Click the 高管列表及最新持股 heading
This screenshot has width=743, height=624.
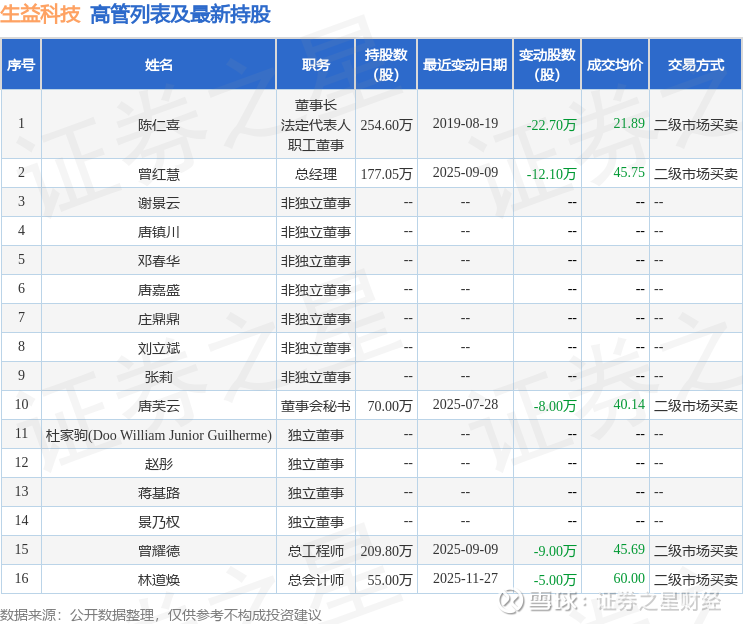(180, 15)
